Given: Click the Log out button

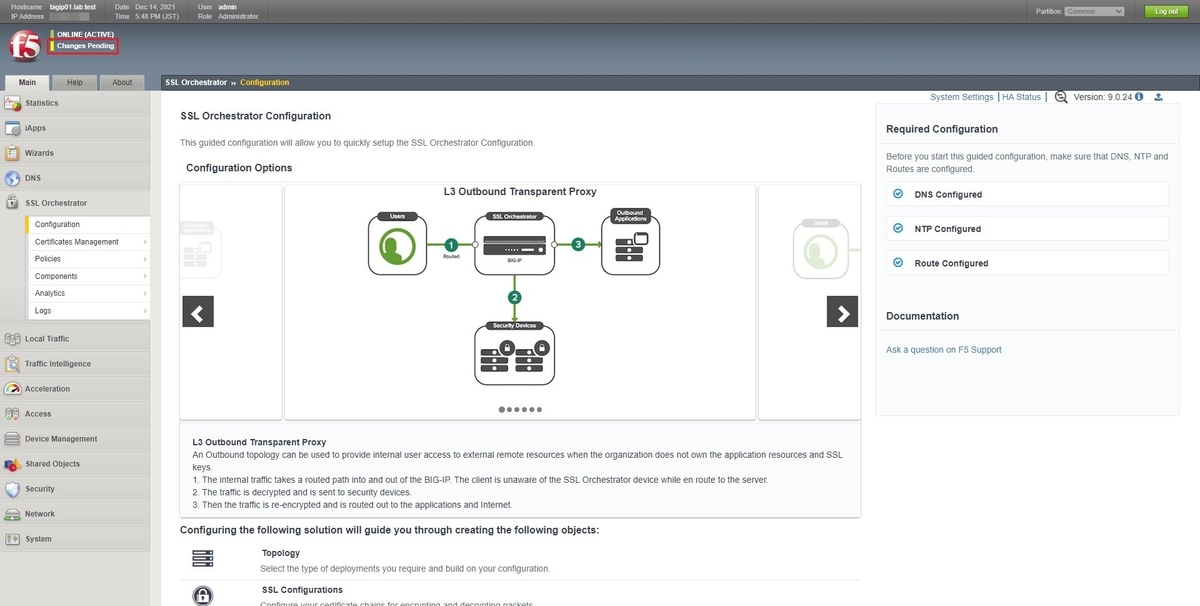Looking at the screenshot, I should pos(1166,11).
